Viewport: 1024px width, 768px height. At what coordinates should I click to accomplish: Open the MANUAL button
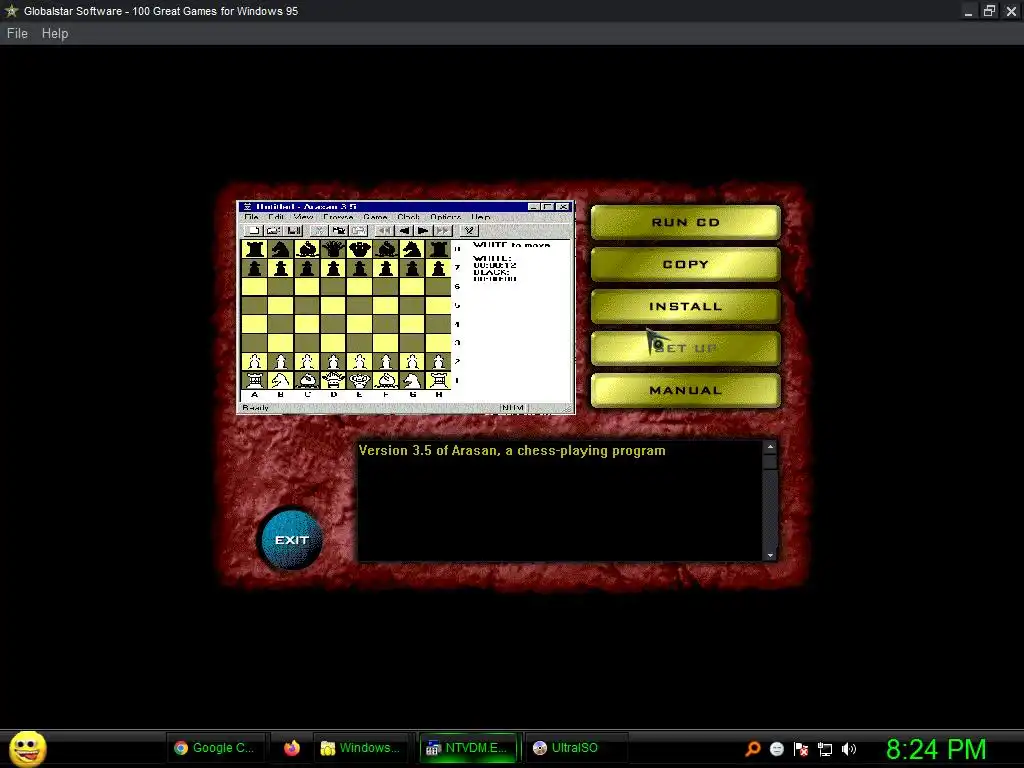[685, 390]
